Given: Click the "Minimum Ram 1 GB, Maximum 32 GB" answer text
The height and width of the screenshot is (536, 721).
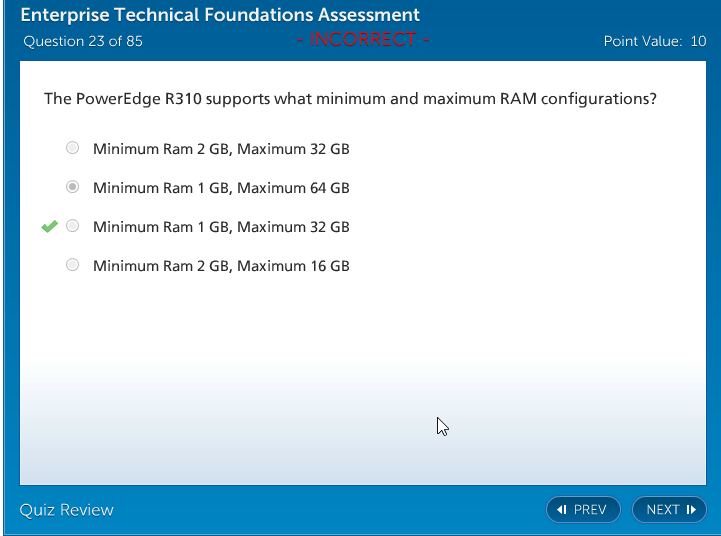Looking at the screenshot, I should pos(221,227).
